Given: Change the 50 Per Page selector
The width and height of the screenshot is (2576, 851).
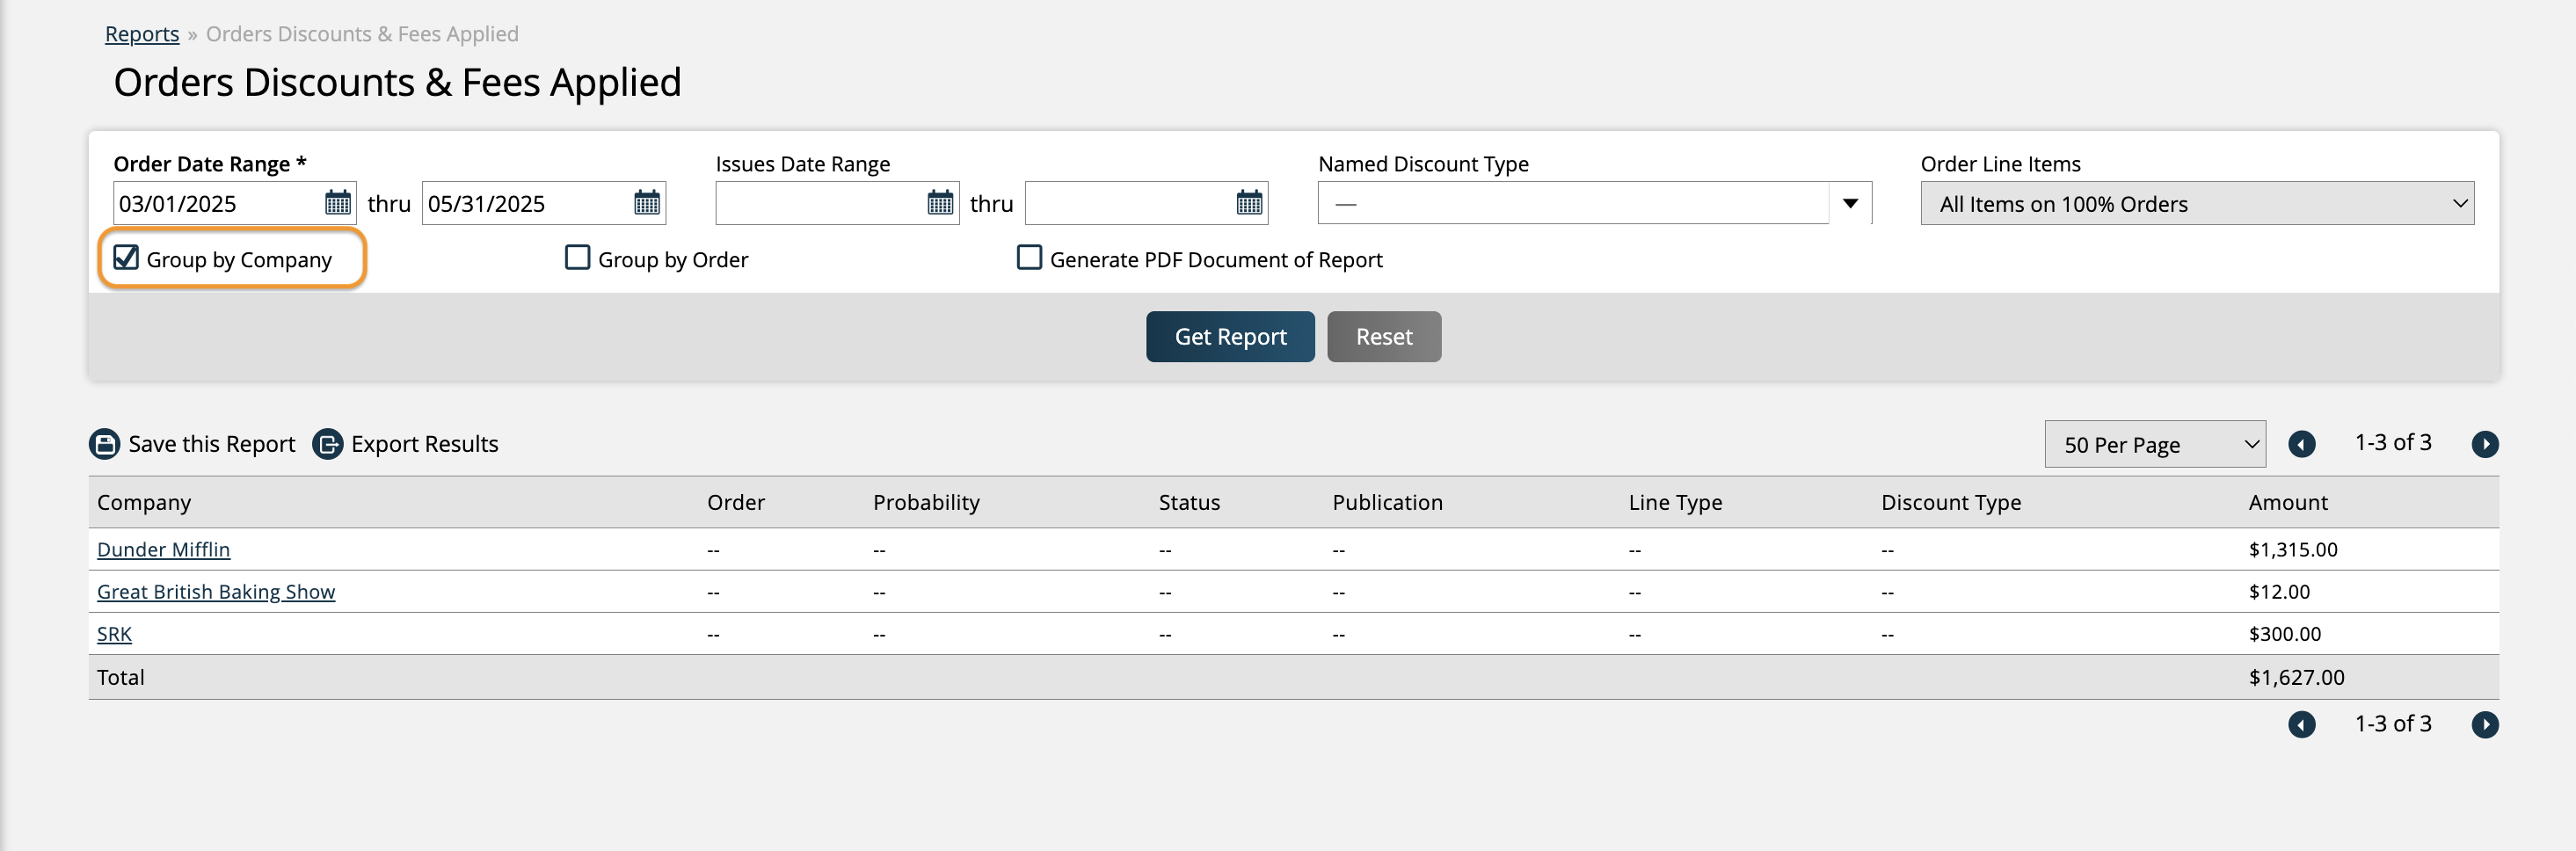Looking at the screenshot, I should coord(2154,445).
